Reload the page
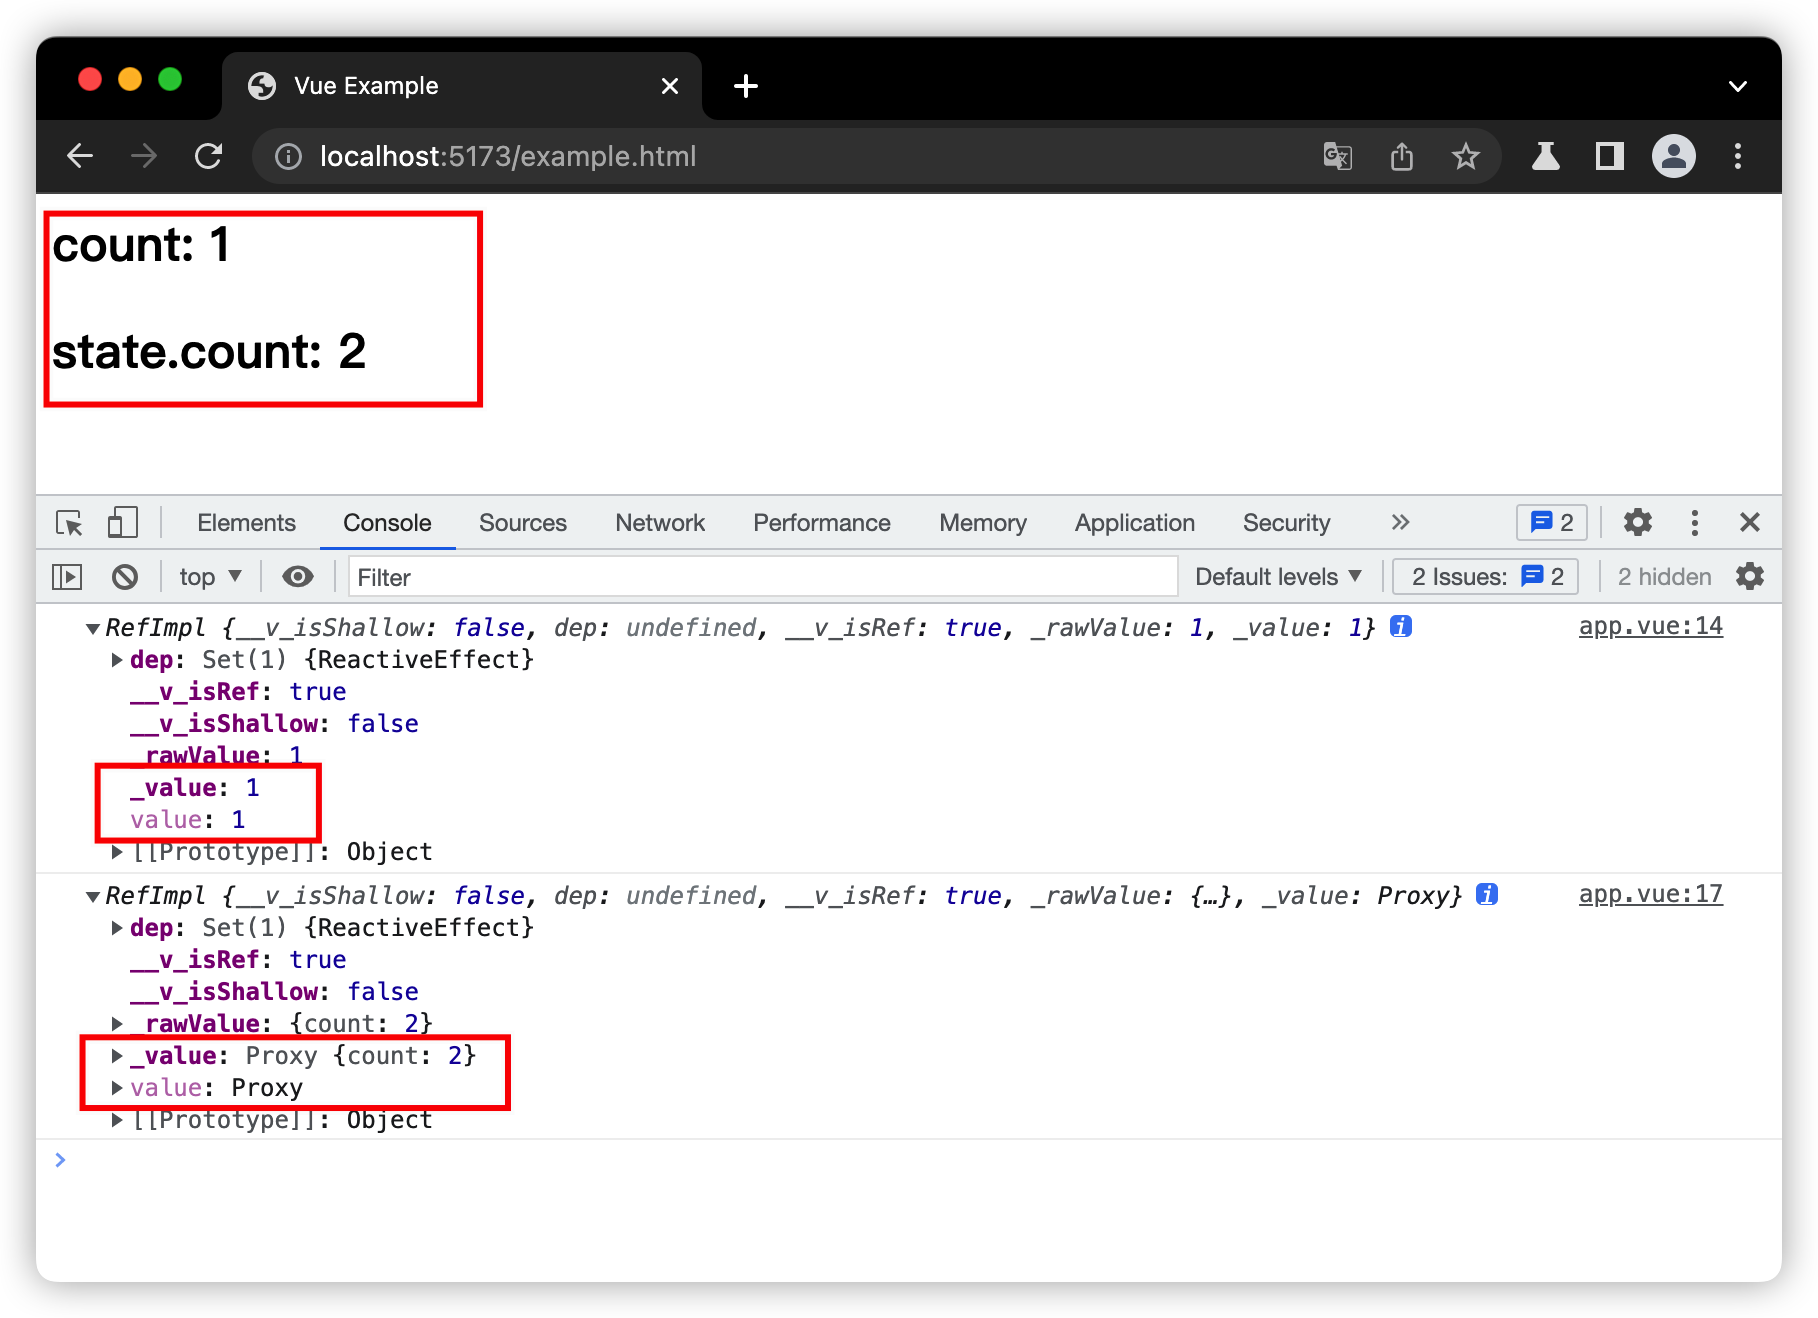Viewport: 1818px width, 1318px height. 208,156
